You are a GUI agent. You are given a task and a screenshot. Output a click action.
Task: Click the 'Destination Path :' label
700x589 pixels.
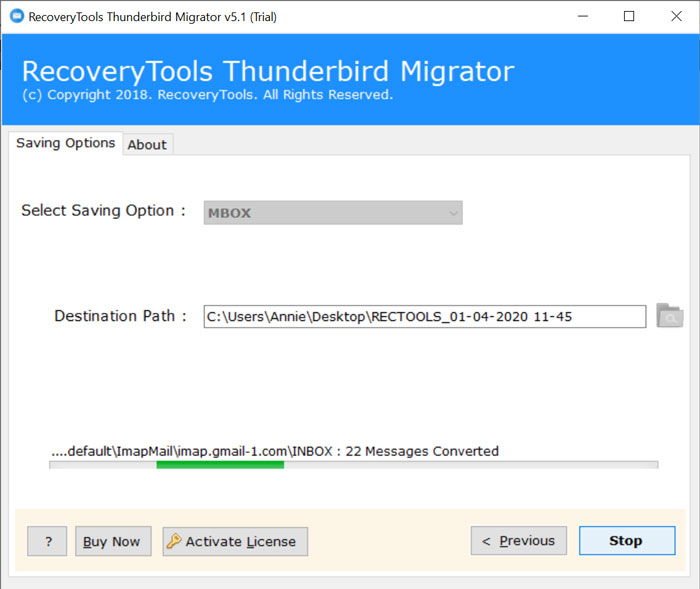point(120,316)
